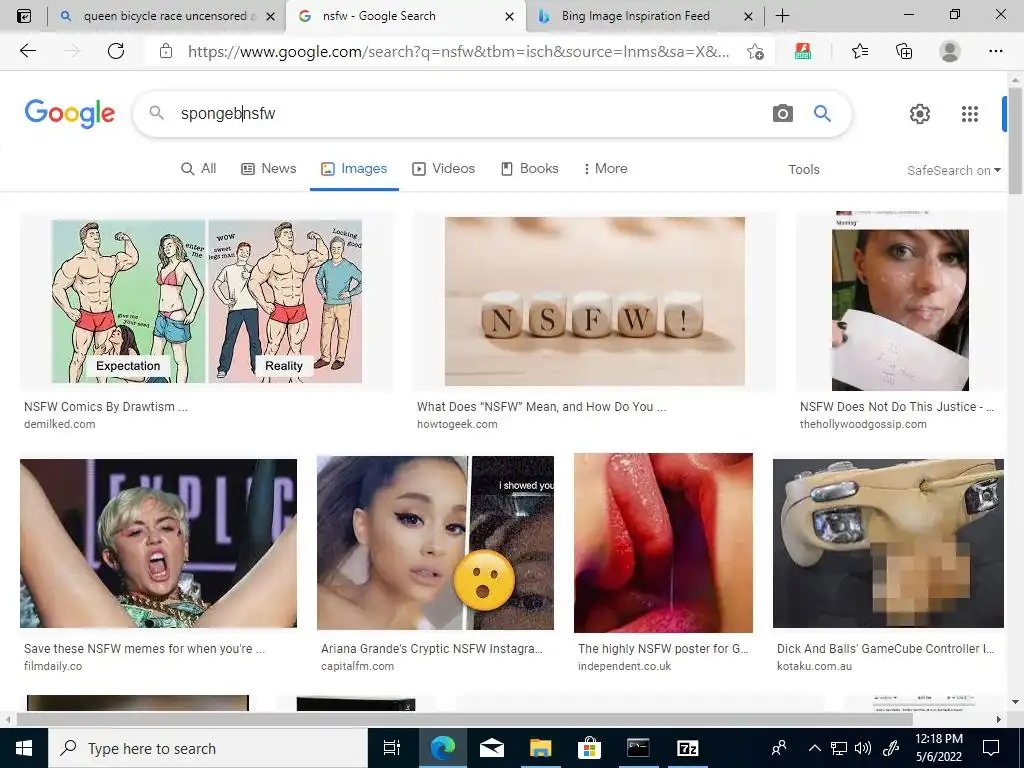Screen dimensions: 1024x768
Task: Click the horizontal page scrollbar
Action: pyautogui.click(x=464, y=720)
